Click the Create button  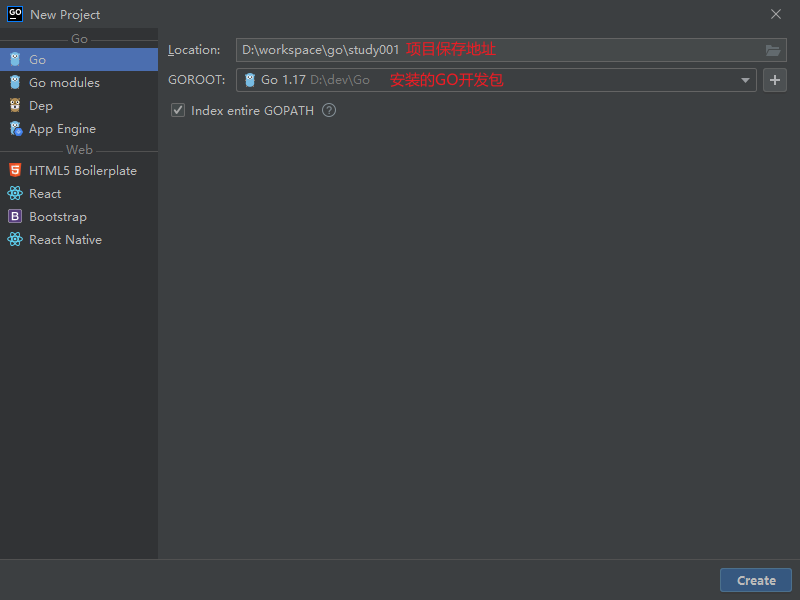pos(756,580)
